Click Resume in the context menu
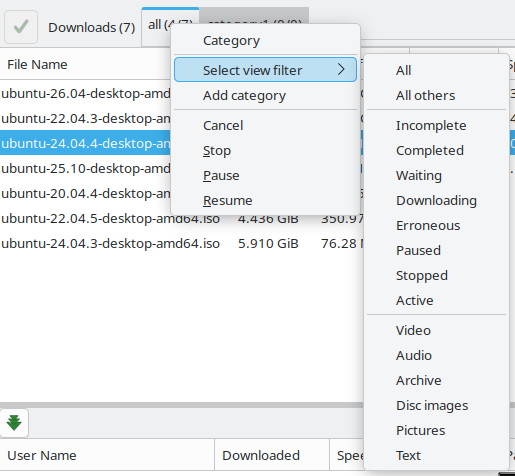The height and width of the screenshot is (476, 515). point(265,201)
